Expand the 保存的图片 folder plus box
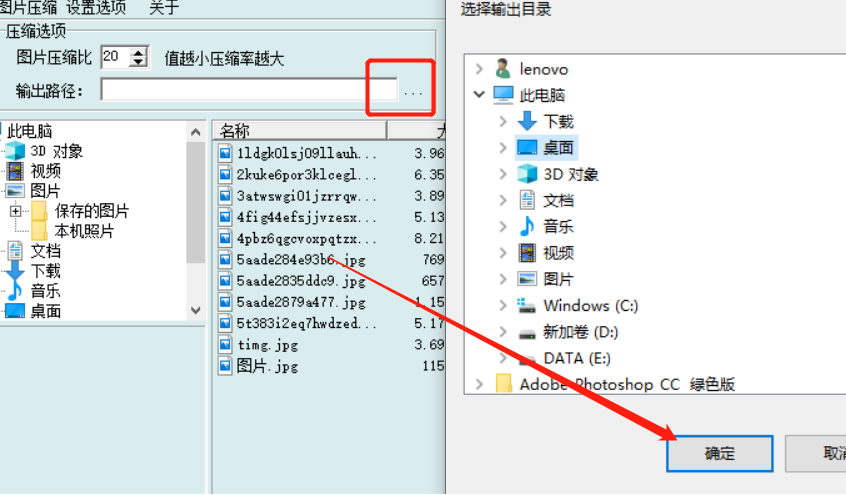This screenshot has width=846, height=495. coord(16,211)
